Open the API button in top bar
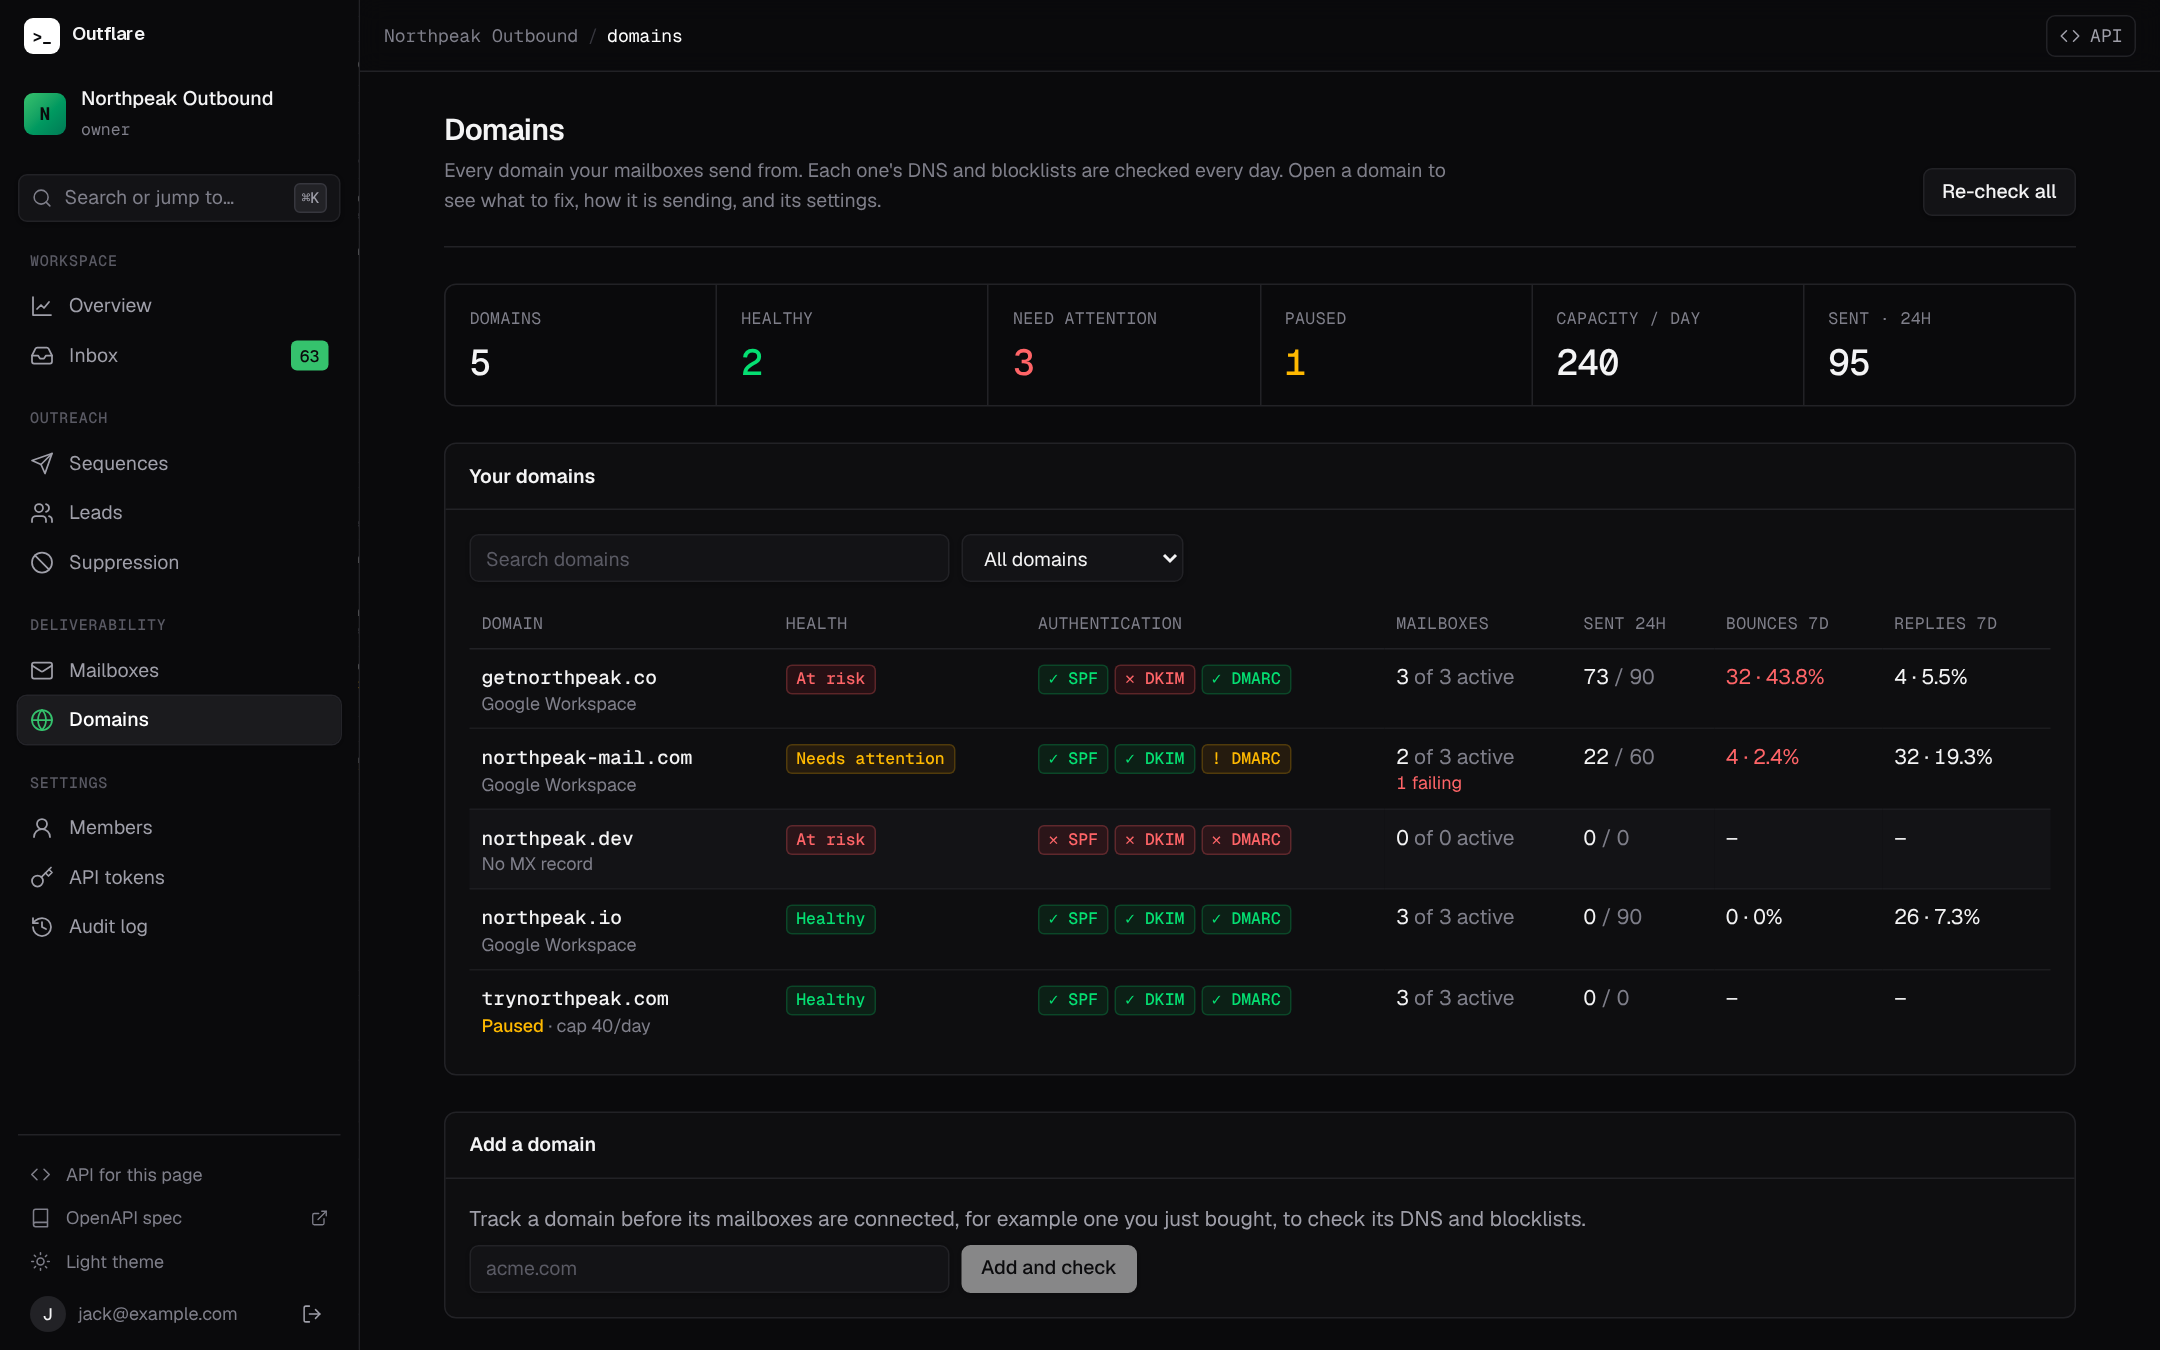The image size is (2160, 1350). [x=2090, y=36]
